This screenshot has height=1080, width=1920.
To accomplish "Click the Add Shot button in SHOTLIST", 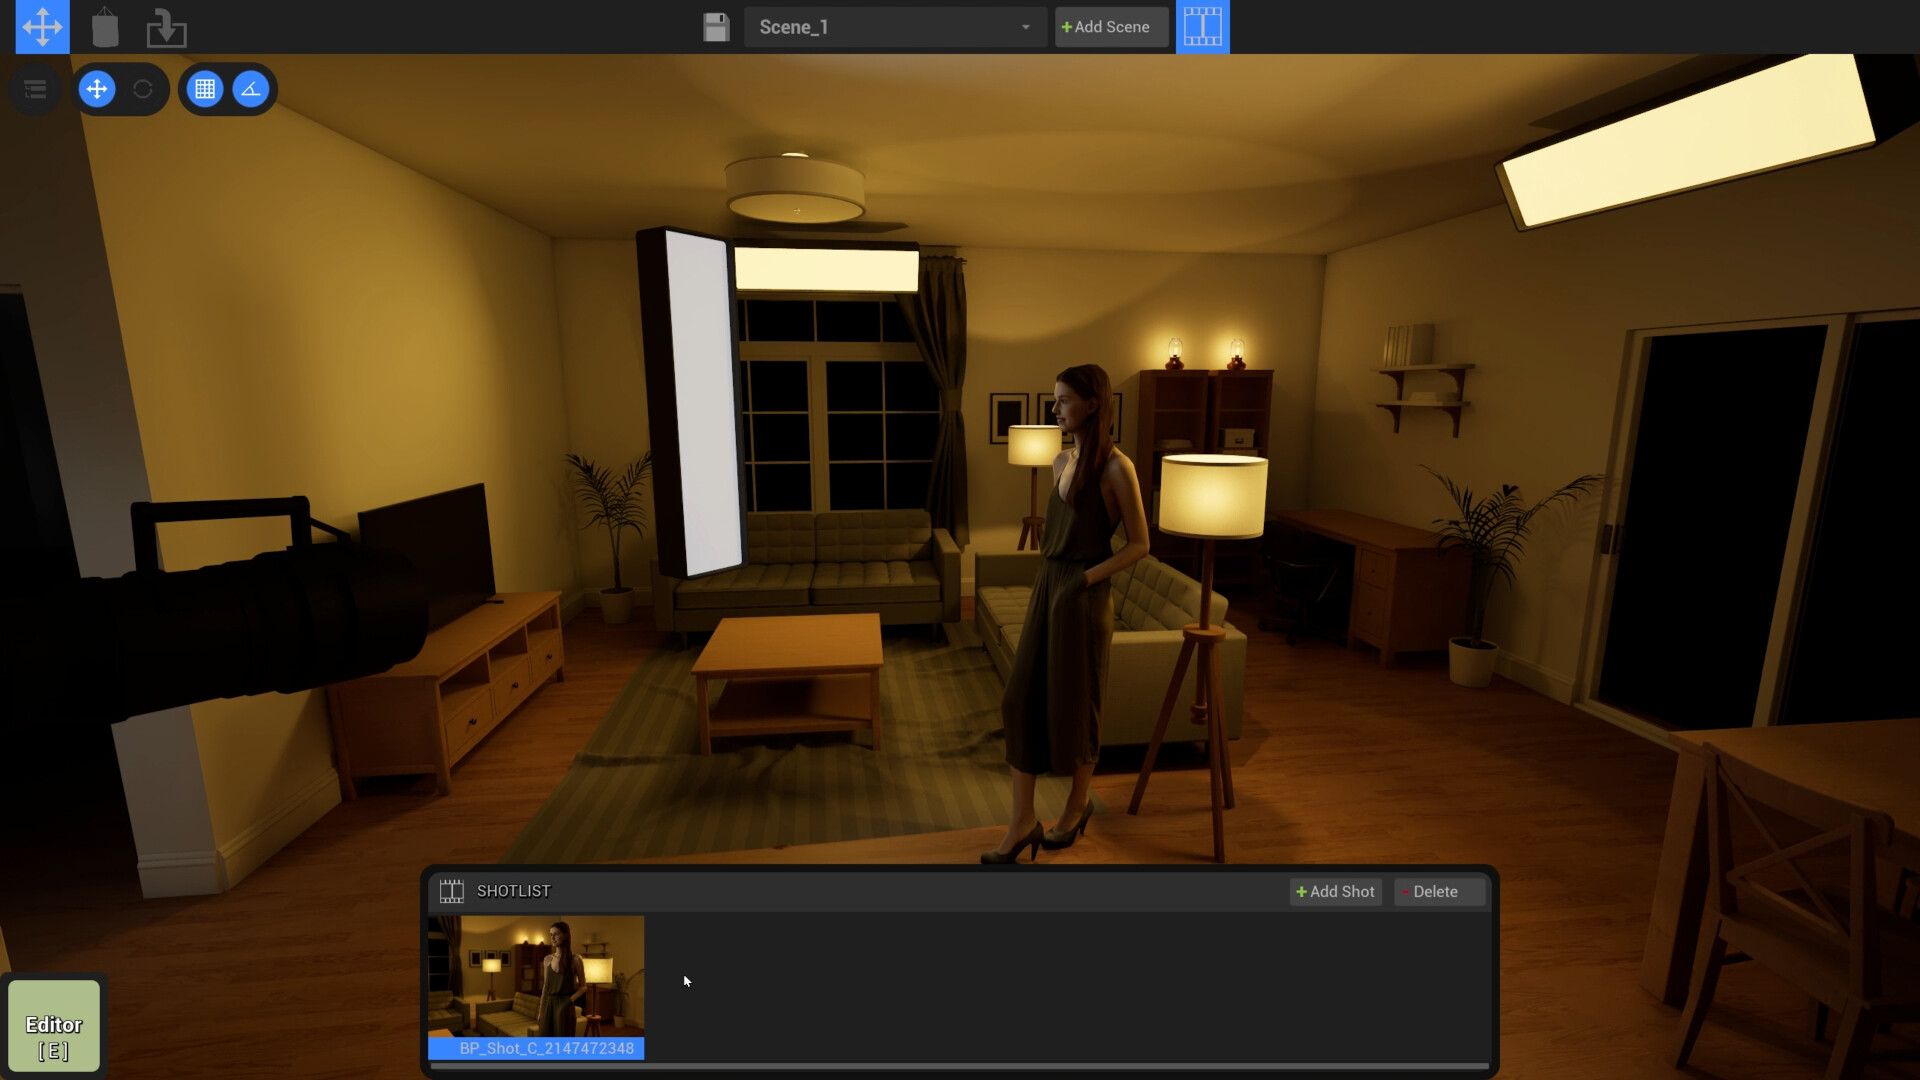I will (x=1335, y=891).
